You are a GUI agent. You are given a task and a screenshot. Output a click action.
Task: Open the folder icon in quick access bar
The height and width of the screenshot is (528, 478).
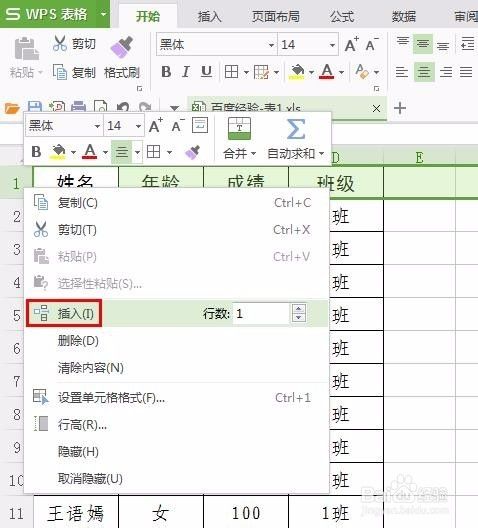(12, 108)
